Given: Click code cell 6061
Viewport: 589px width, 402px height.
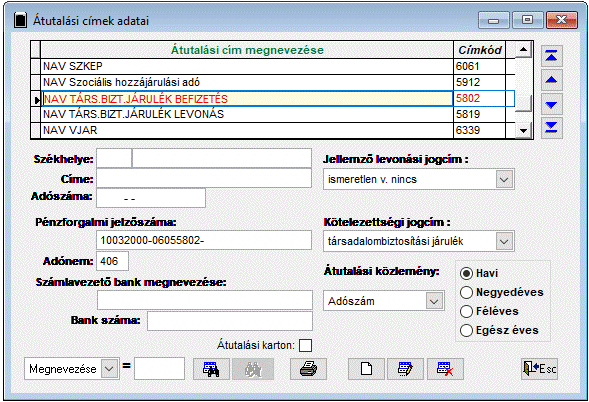Looking at the screenshot, I should (479, 66).
